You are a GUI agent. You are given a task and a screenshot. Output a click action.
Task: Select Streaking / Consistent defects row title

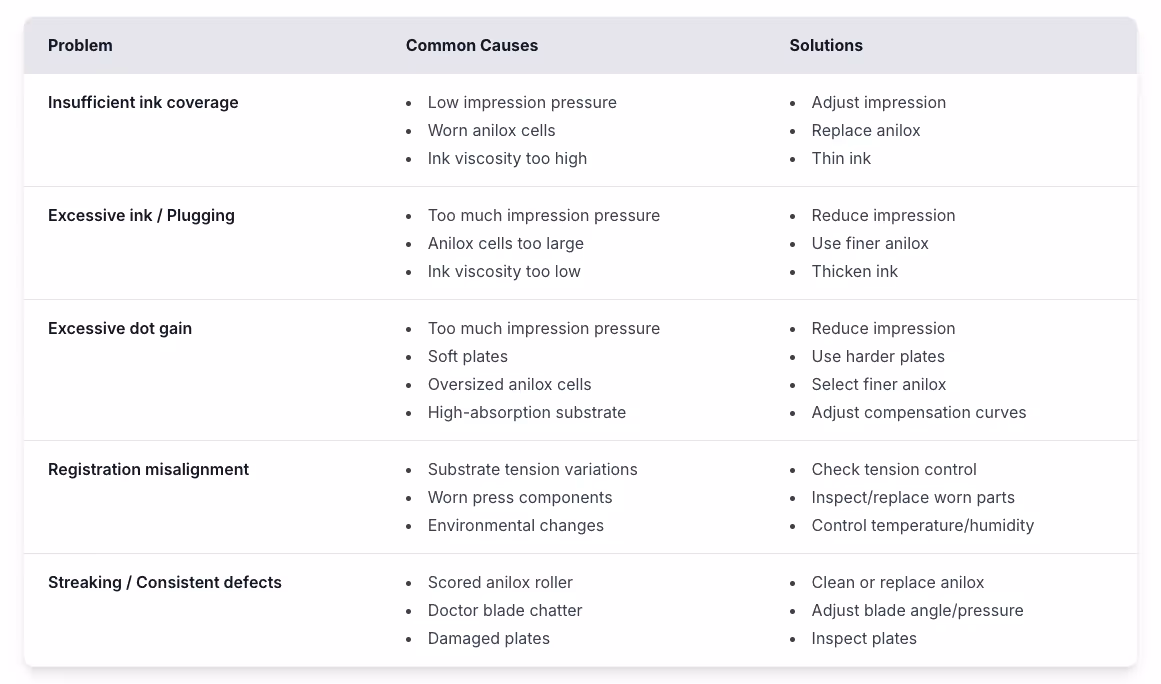click(165, 583)
